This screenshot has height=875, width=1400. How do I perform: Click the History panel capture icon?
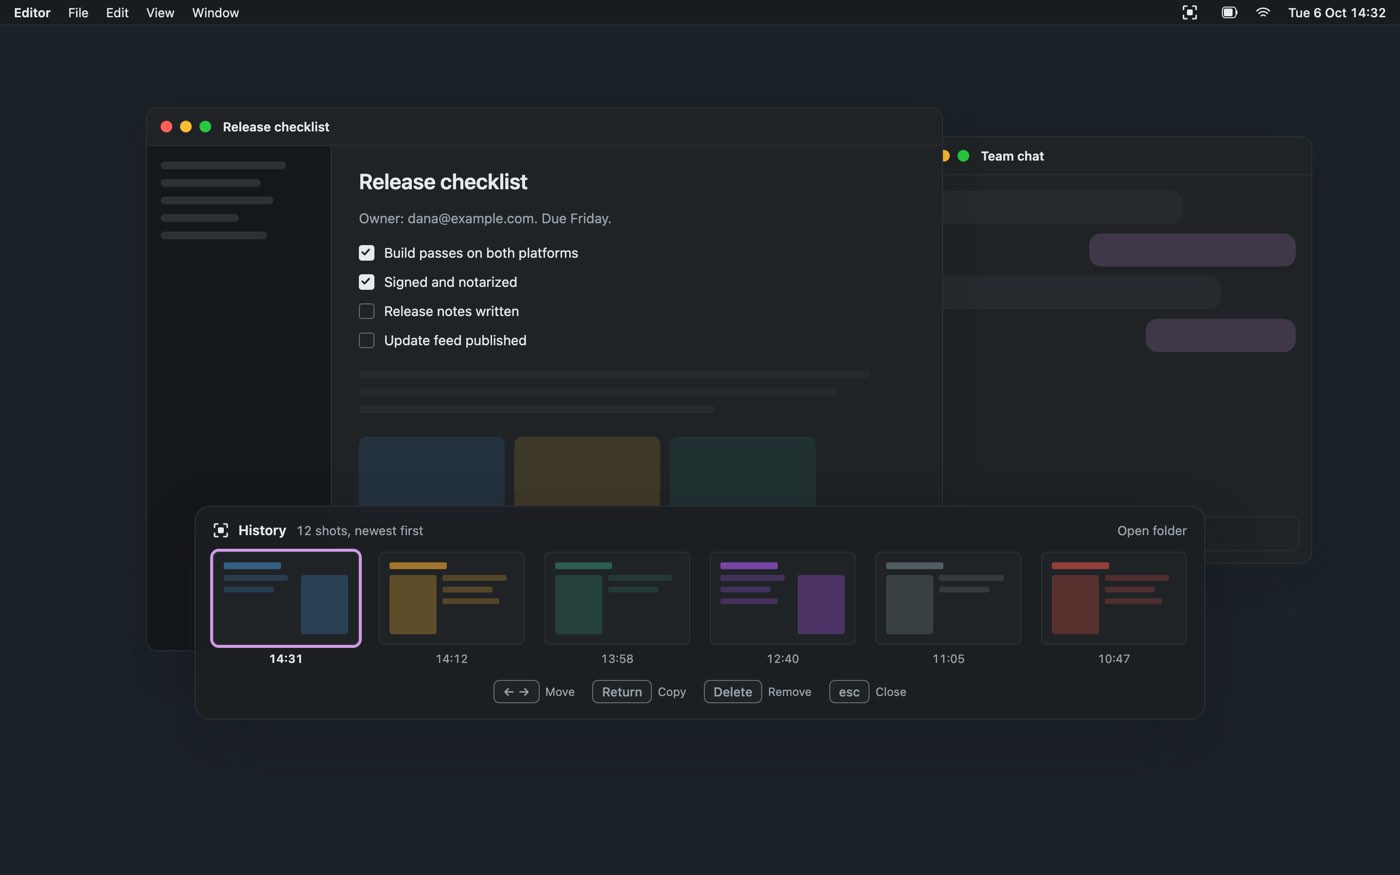[x=221, y=531]
